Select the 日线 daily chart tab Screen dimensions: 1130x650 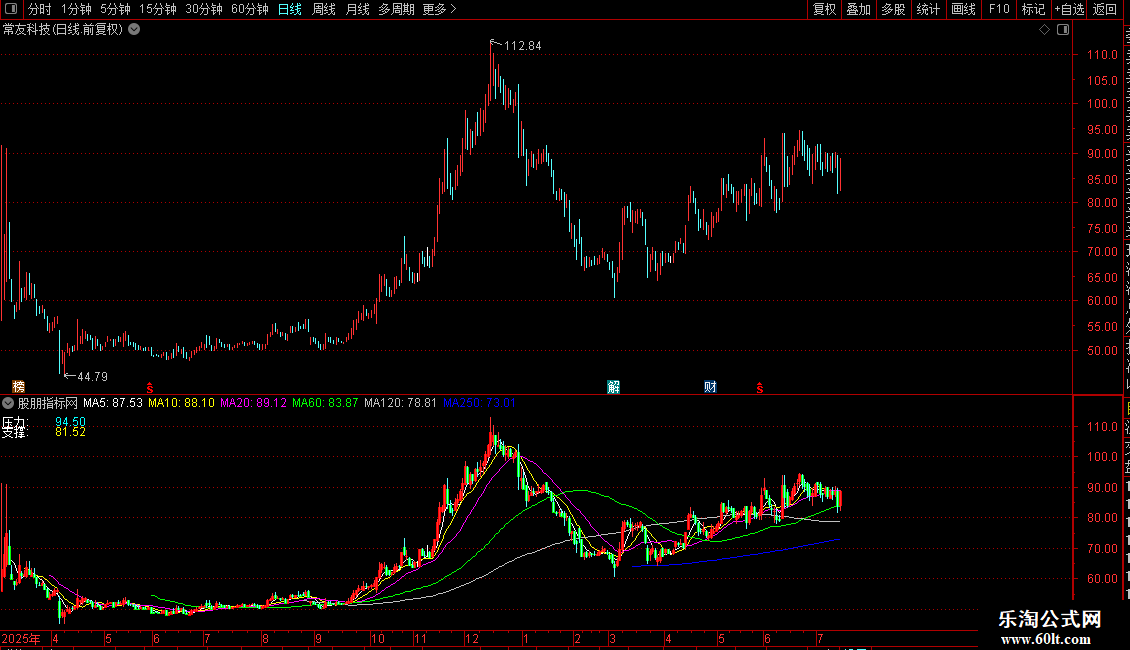290,9
